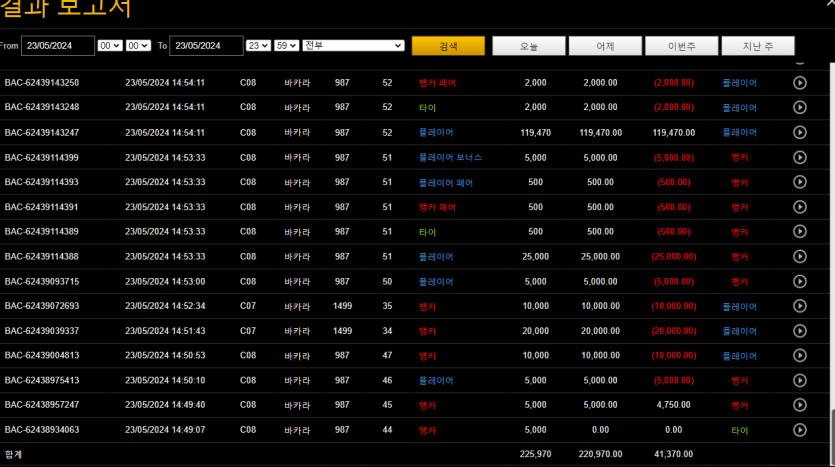The width and height of the screenshot is (835, 467).
Task: Click timestamp 23/05/2024 14:53:00
Action: [165, 281]
